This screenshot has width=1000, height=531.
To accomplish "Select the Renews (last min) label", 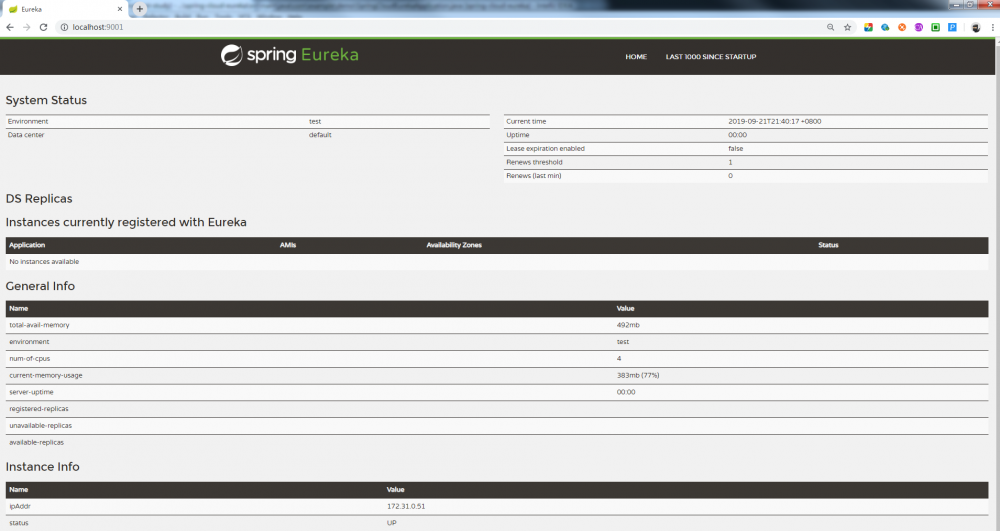I will click(x=533, y=176).
